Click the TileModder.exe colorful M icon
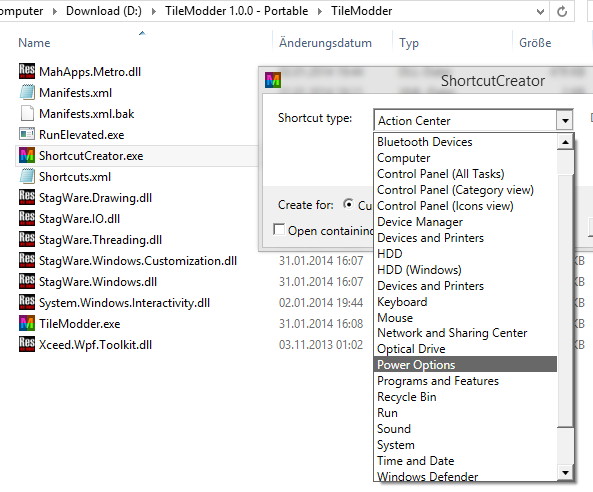The image size is (593, 492). tap(27, 323)
